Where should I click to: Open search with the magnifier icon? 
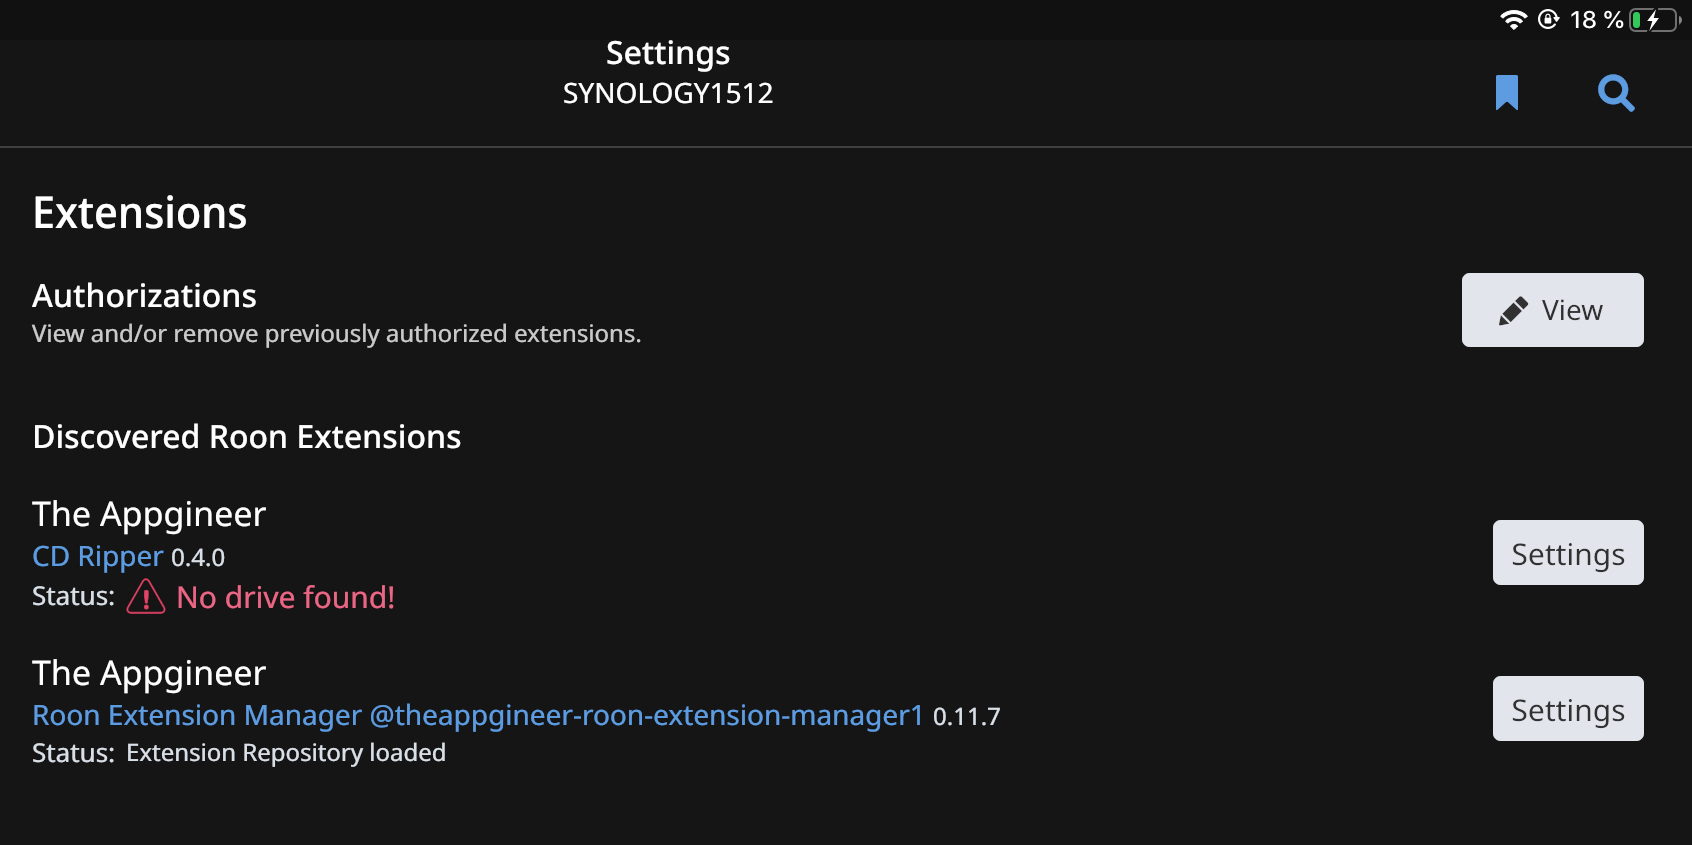pyautogui.click(x=1616, y=93)
